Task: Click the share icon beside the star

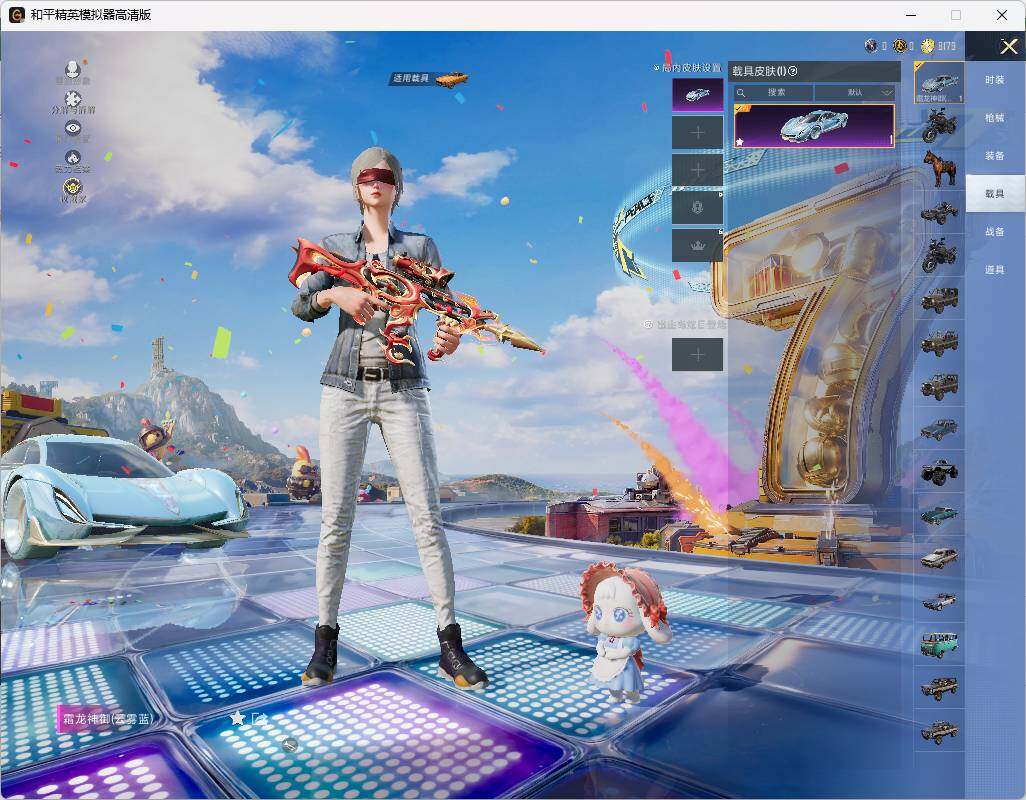Action: click(259, 718)
